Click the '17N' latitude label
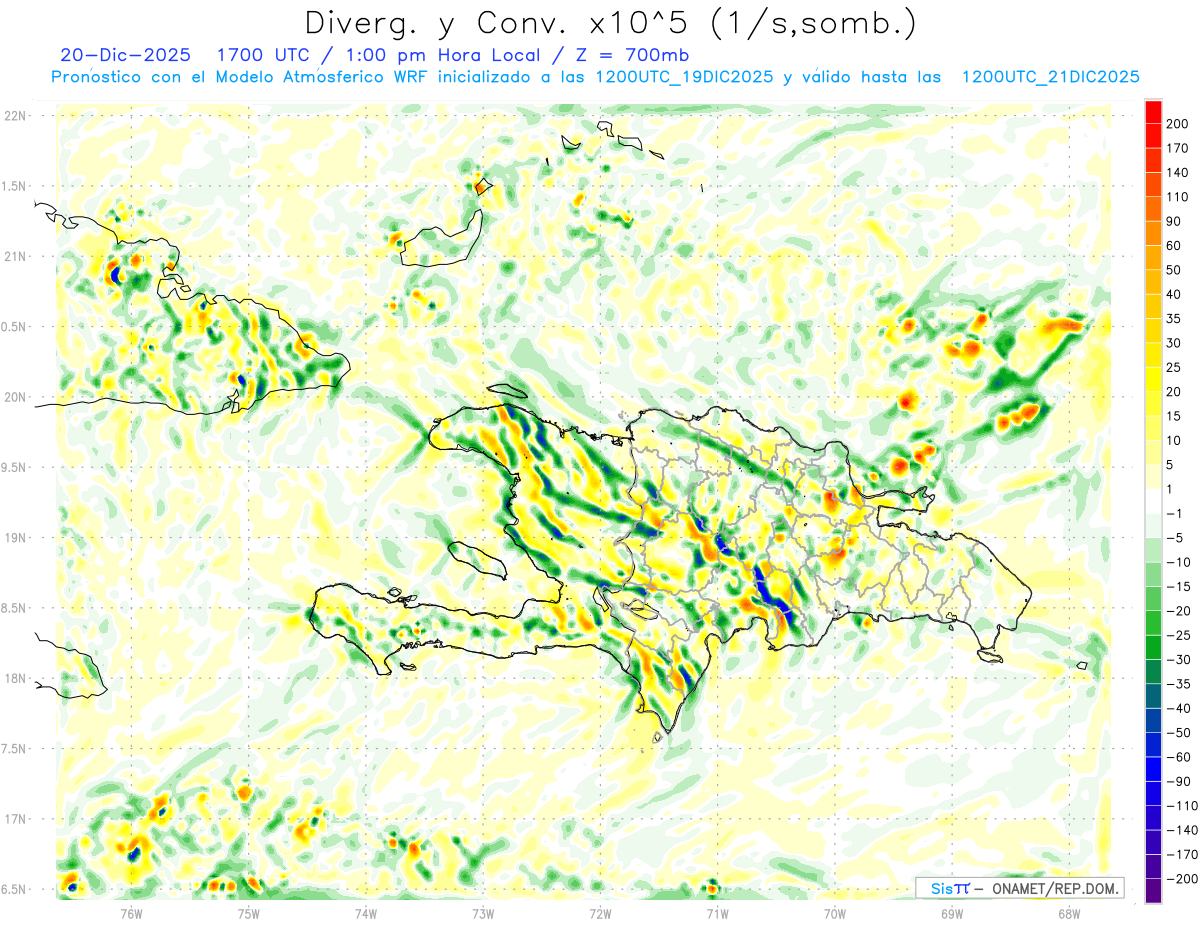 pyautogui.click(x=14, y=820)
